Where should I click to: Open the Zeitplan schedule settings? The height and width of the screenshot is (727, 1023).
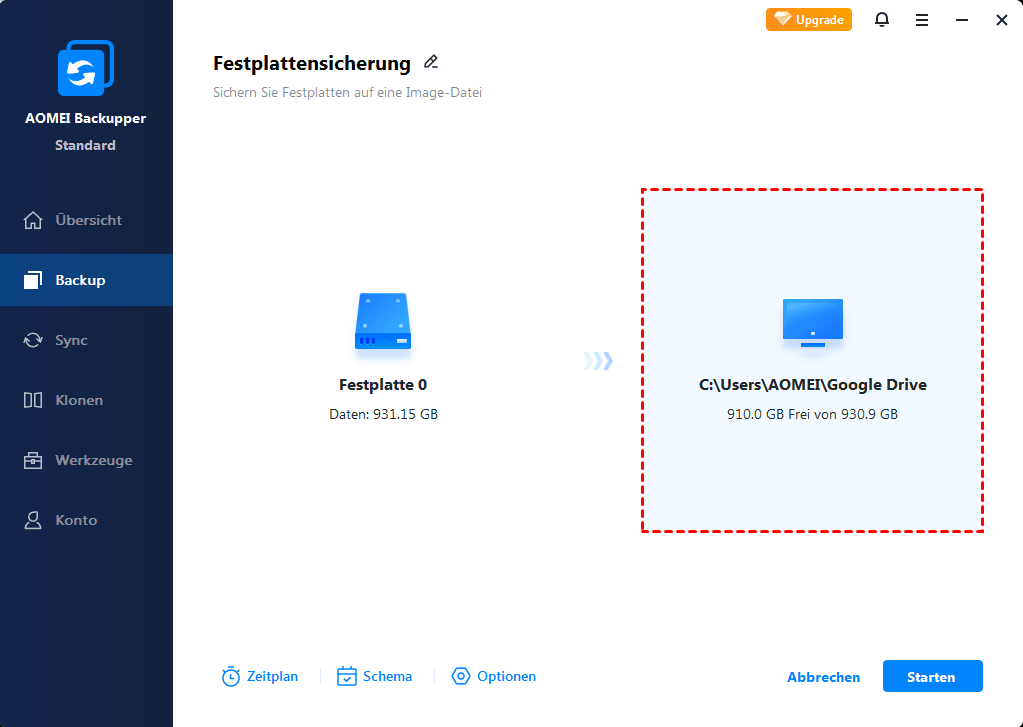260,677
